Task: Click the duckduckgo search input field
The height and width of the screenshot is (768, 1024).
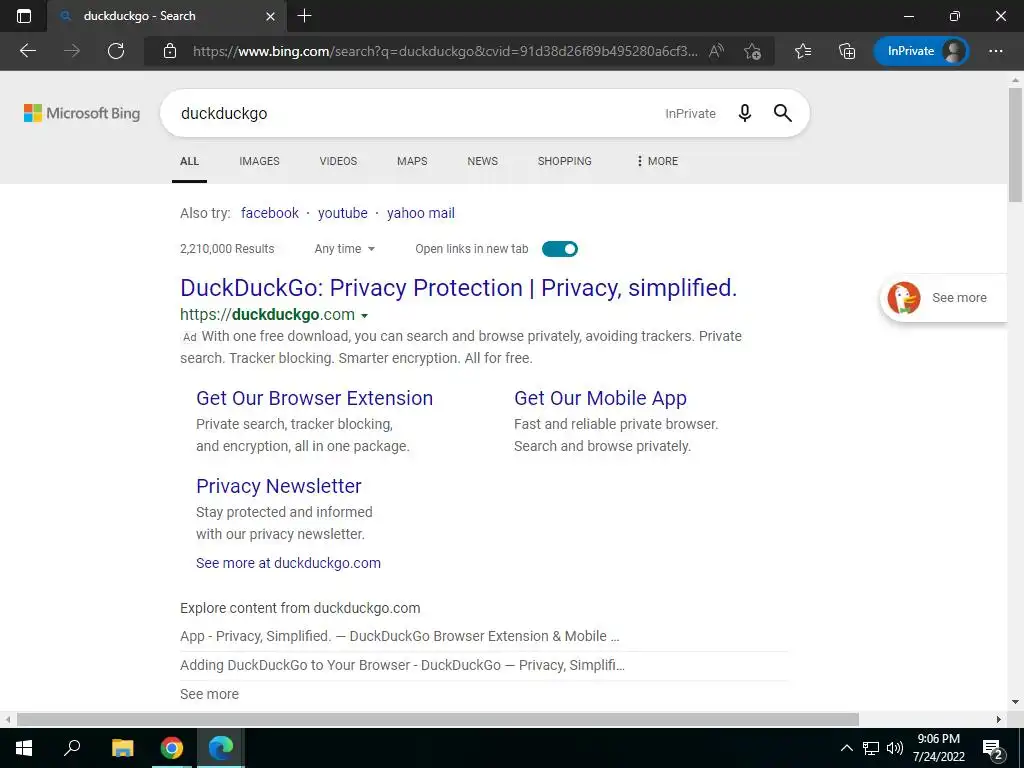Action: pyautogui.click(x=418, y=113)
